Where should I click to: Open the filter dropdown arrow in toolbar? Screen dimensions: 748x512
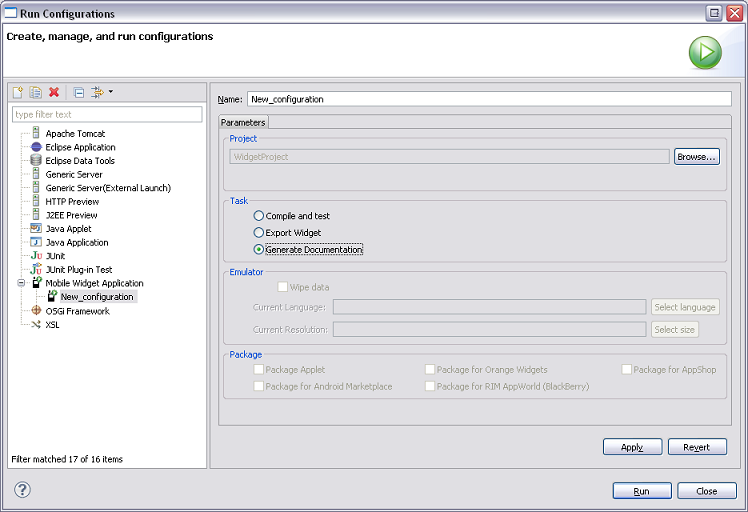click(111, 92)
